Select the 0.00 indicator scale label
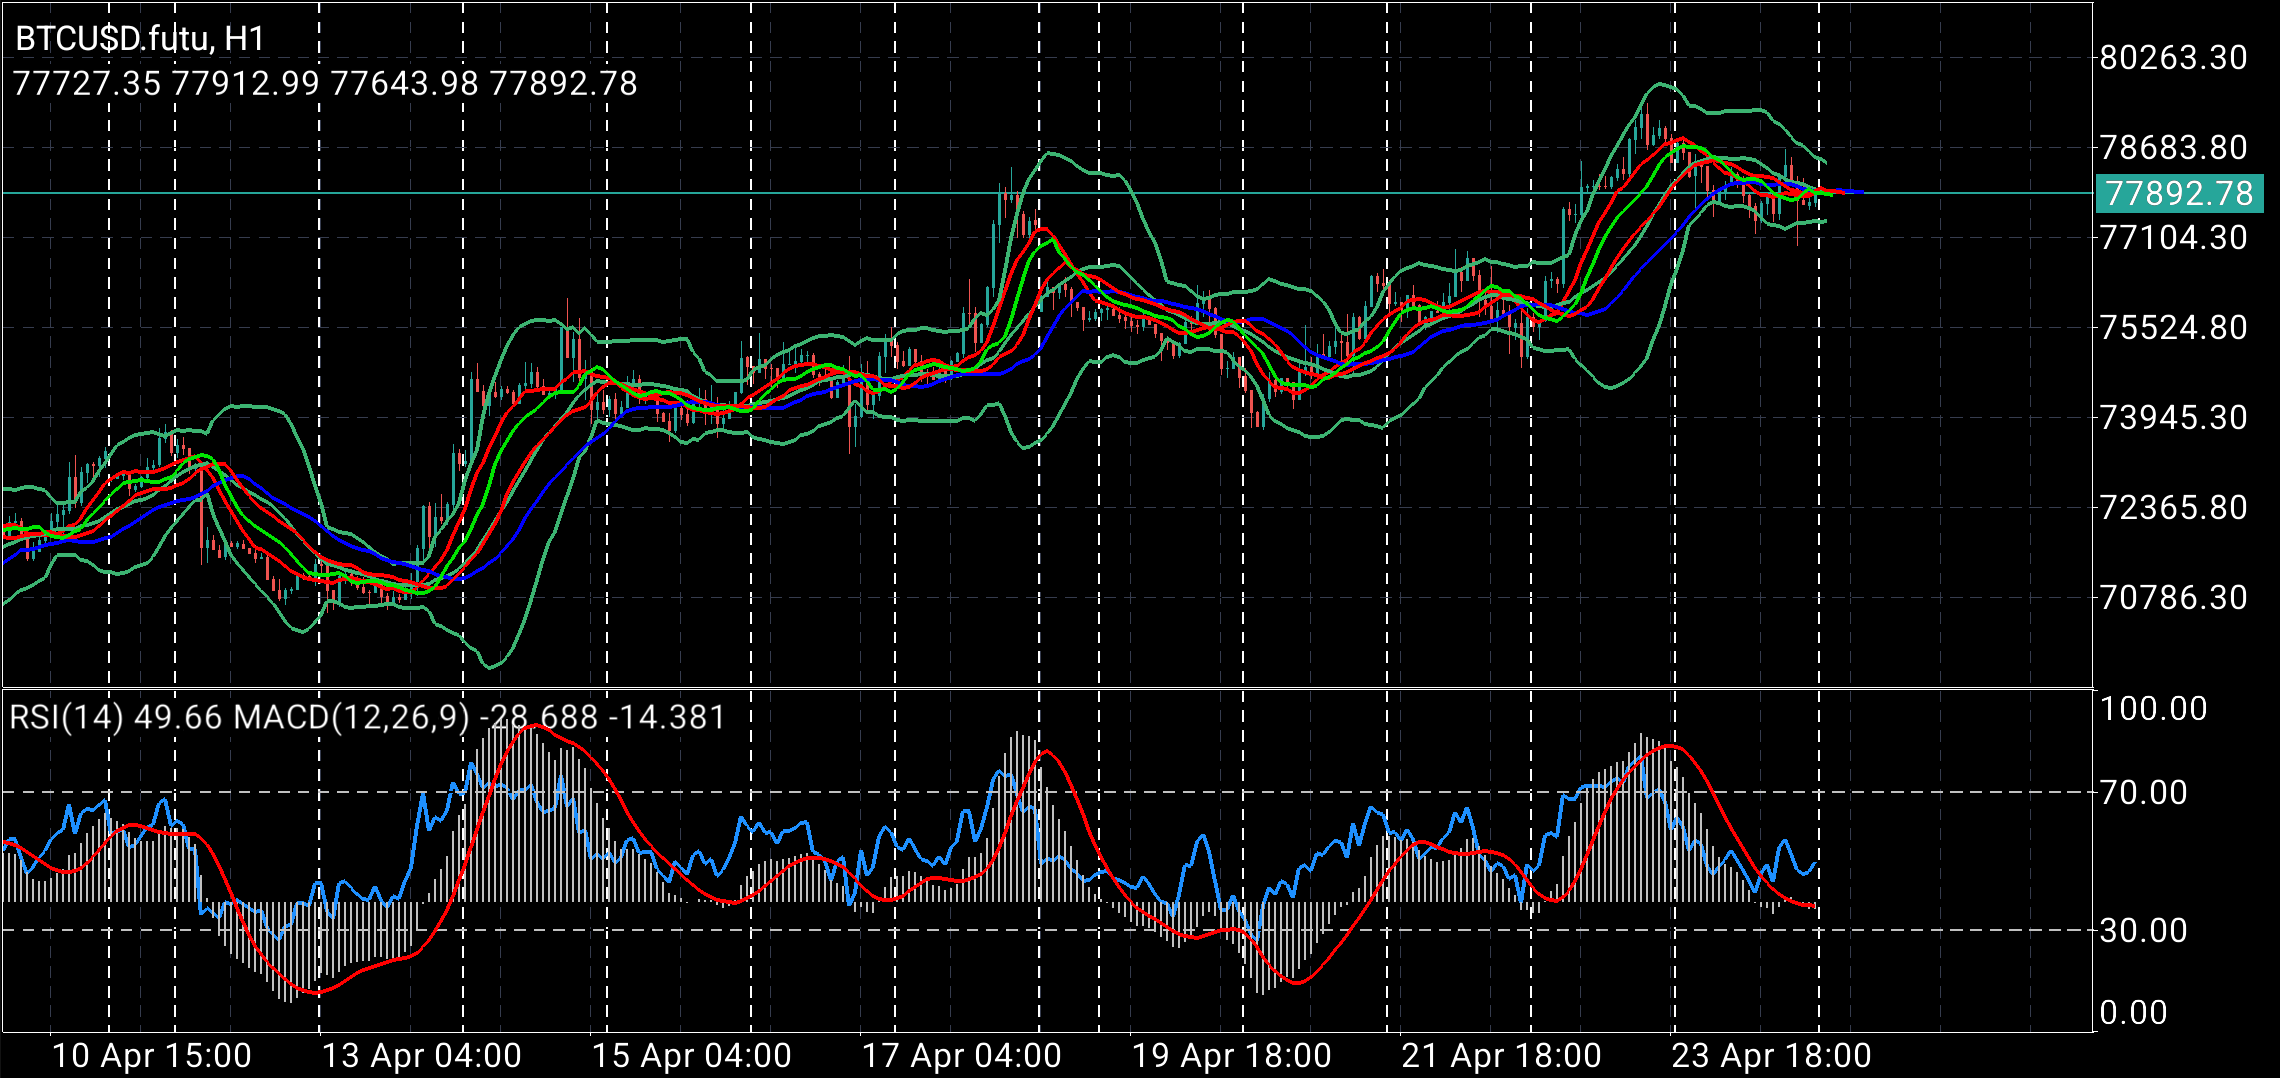The image size is (2280, 1078). (x=2133, y=1013)
